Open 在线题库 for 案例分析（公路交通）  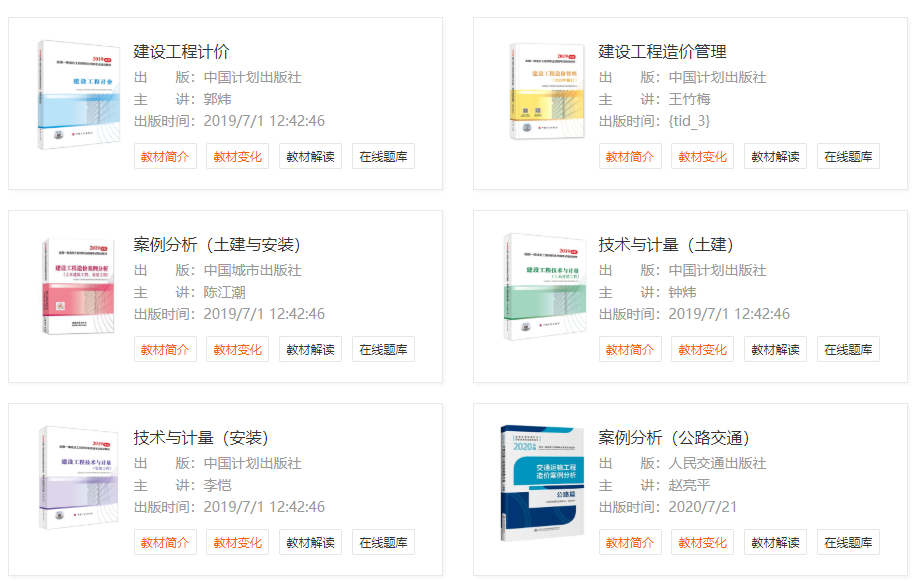[x=849, y=542]
